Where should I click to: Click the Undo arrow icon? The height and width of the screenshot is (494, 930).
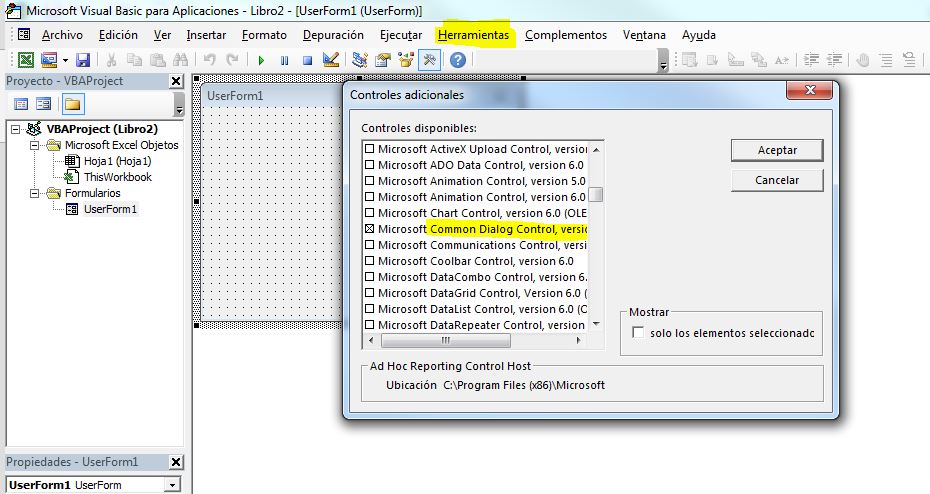(209, 60)
